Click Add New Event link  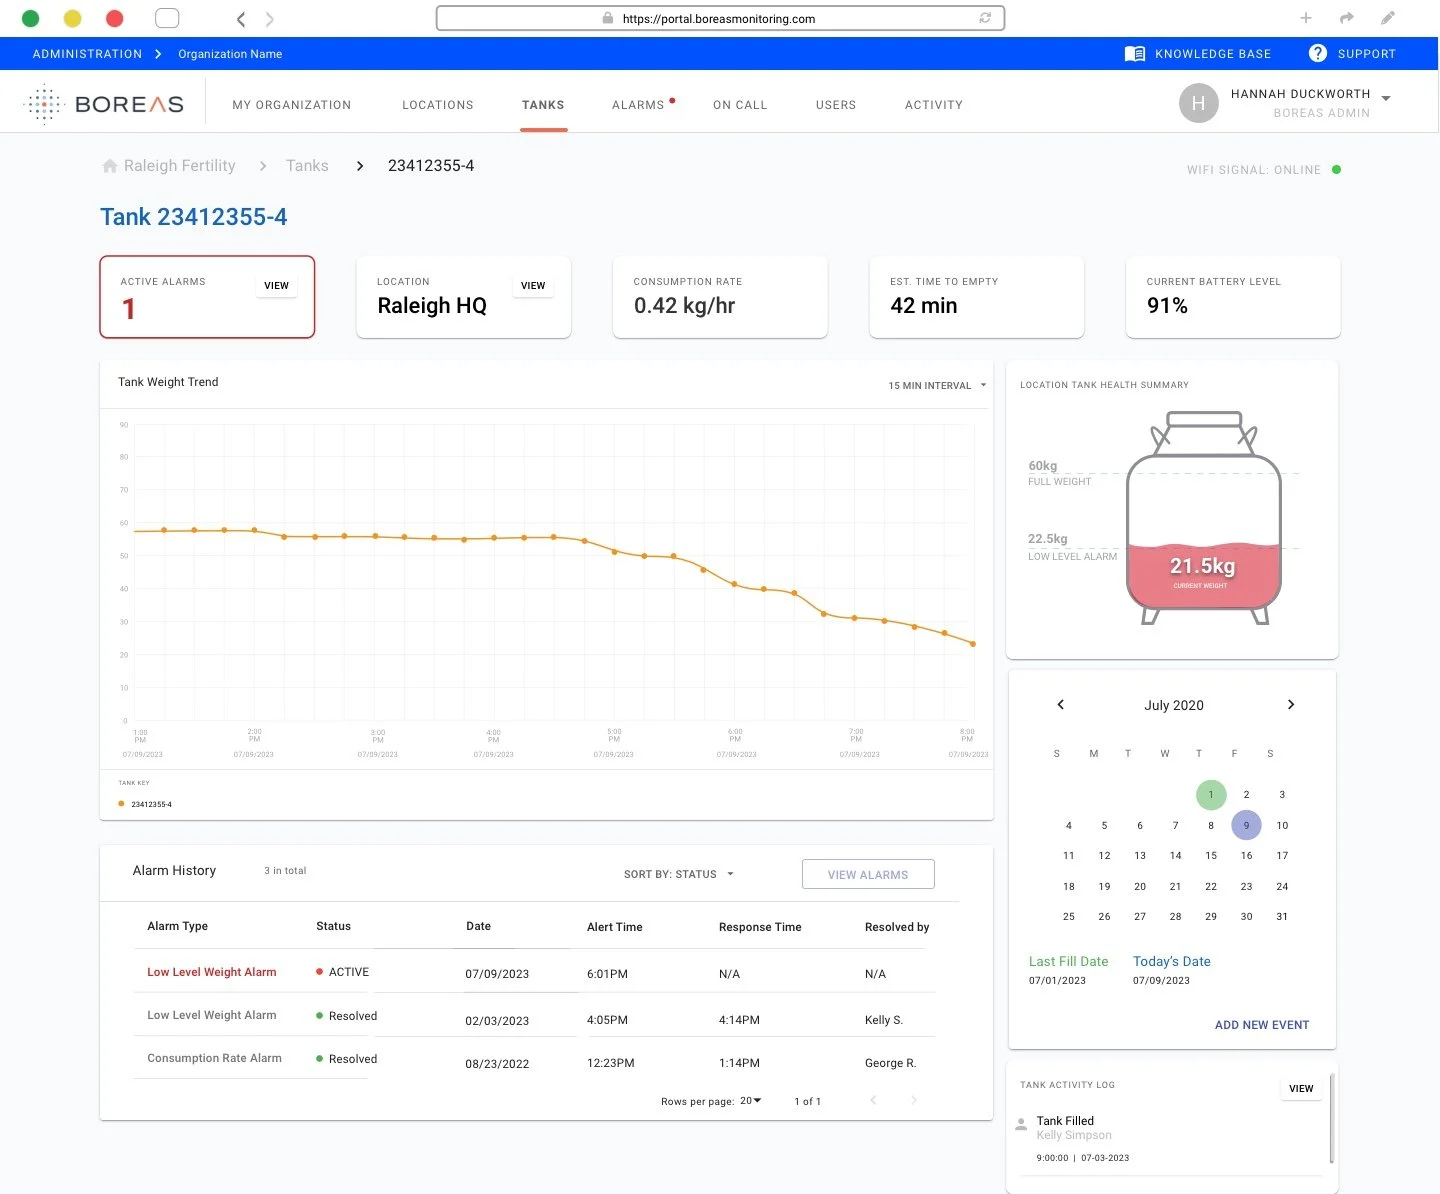click(1261, 1024)
